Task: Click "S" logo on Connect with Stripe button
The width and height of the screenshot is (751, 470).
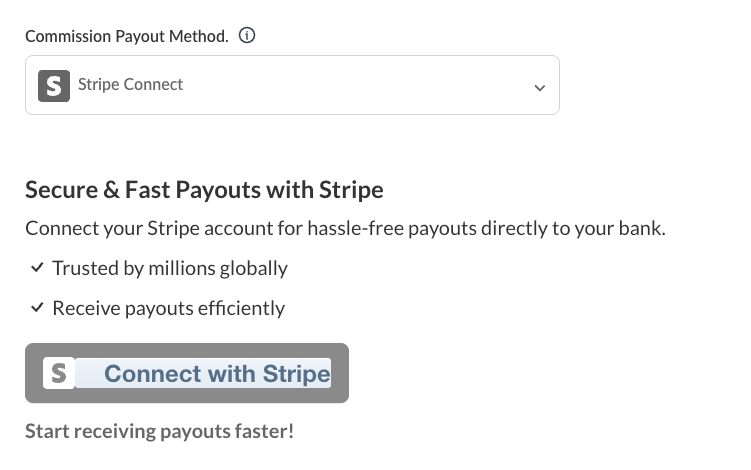Action: 60,374
